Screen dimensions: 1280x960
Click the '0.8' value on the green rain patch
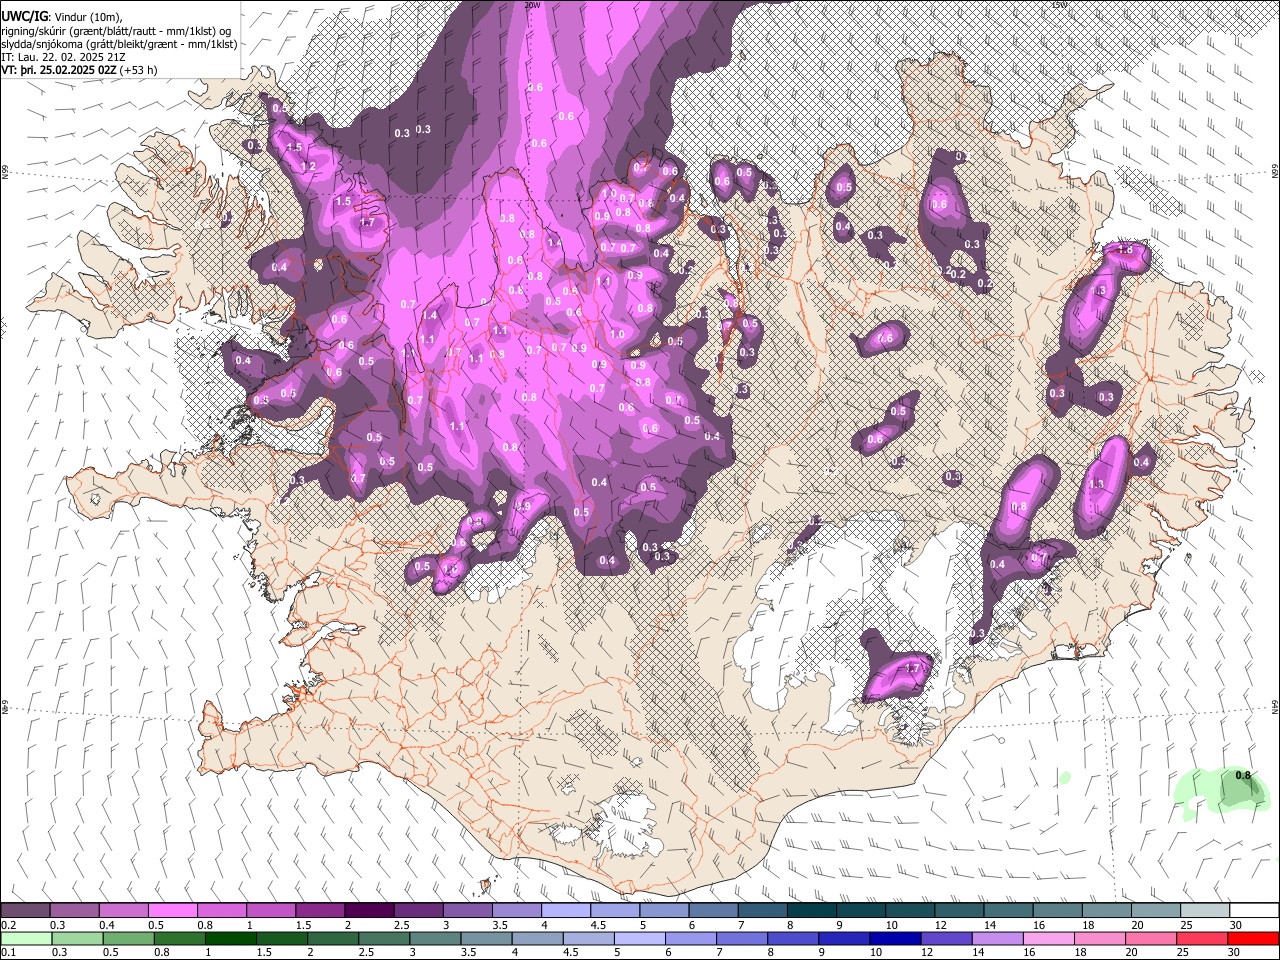tap(1243, 775)
